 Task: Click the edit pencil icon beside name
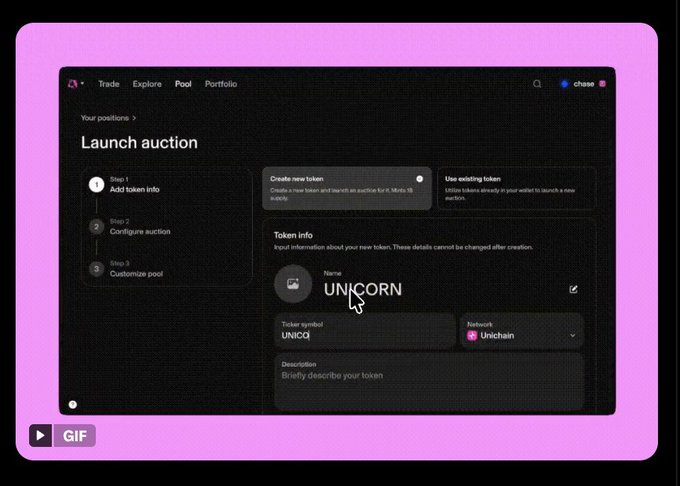573,289
